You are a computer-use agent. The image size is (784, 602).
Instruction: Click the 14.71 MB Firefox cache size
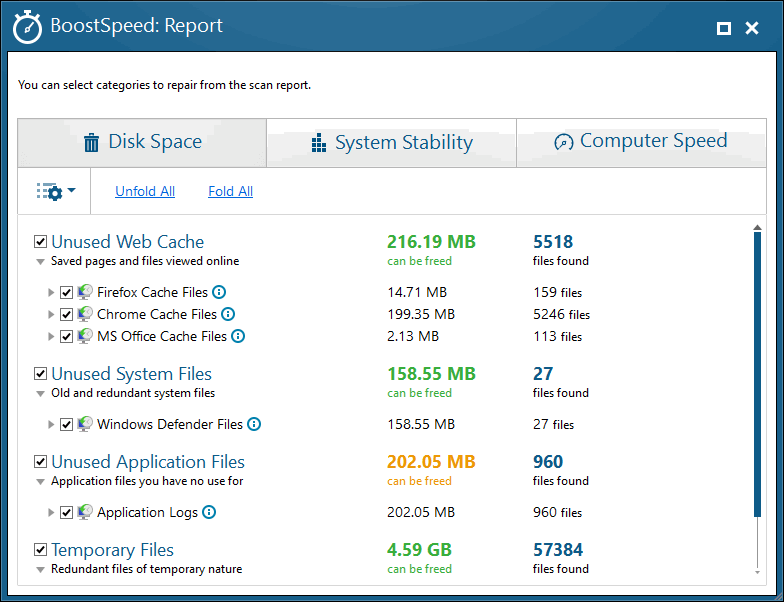click(417, 292)
